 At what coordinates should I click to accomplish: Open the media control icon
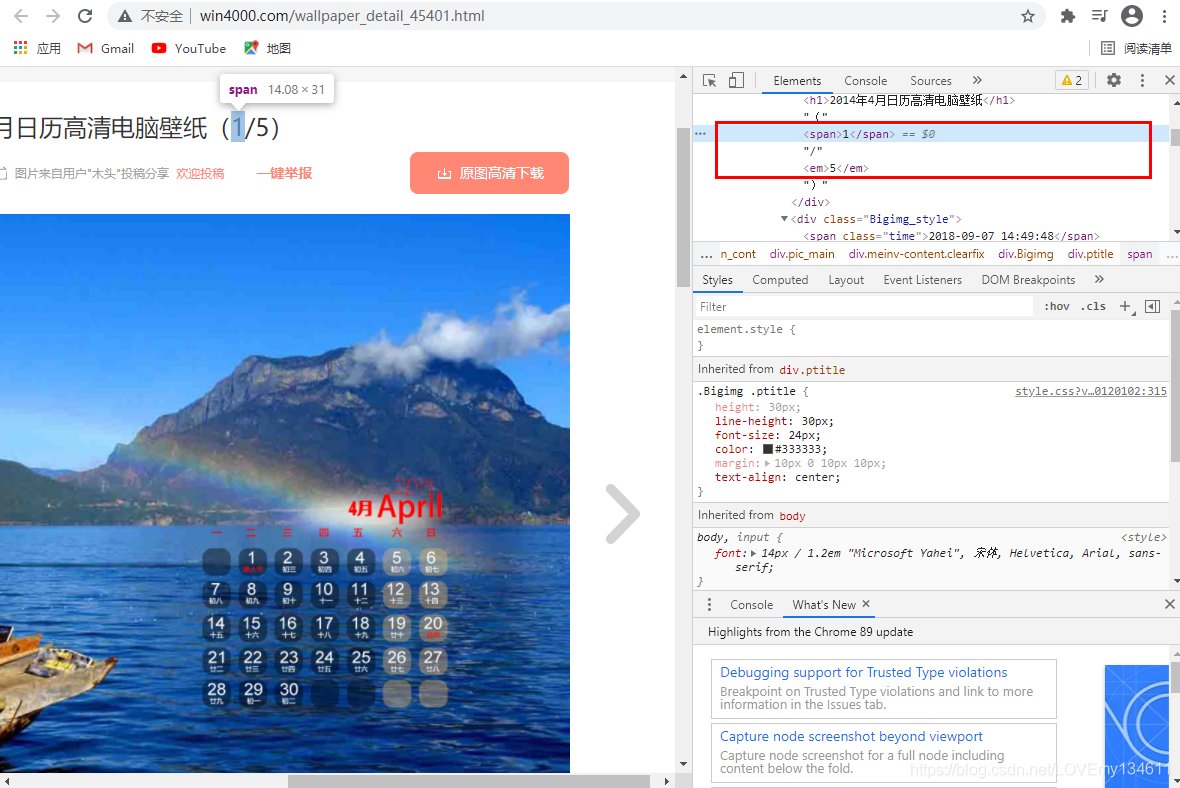coord(1099,16)
